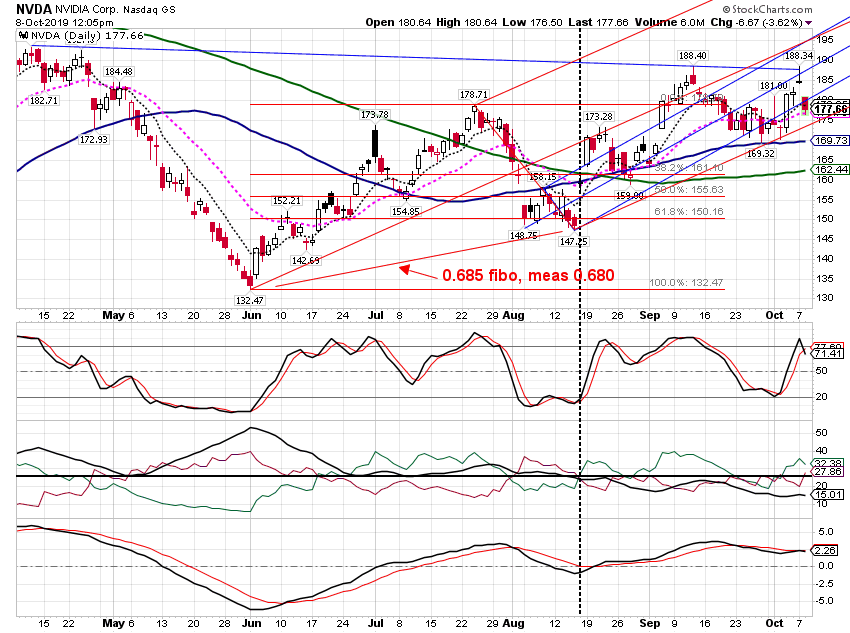Select the "NVIDIA Corp." company name
850x633 pixels.
click(86, 10)
